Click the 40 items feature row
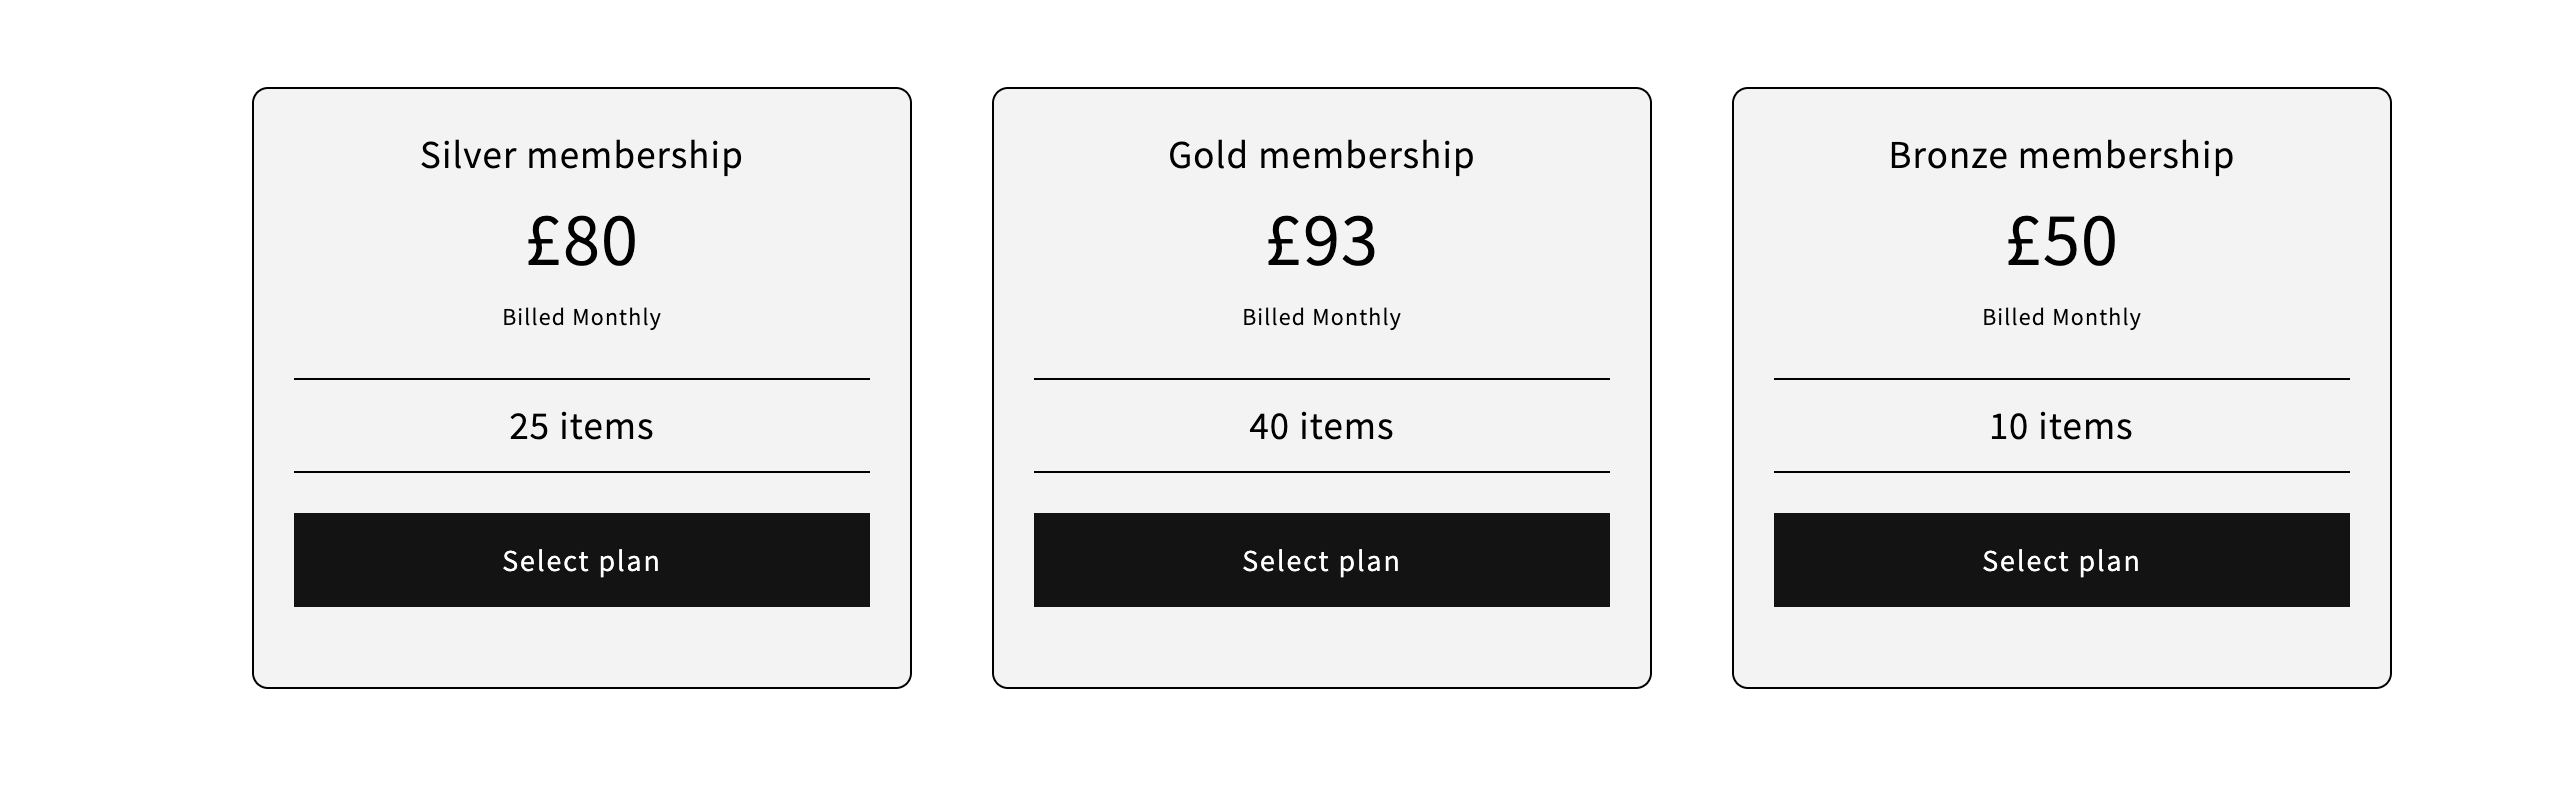Image resolution: width=2562 pixels, height=790 pixels. coord(1321,426)
